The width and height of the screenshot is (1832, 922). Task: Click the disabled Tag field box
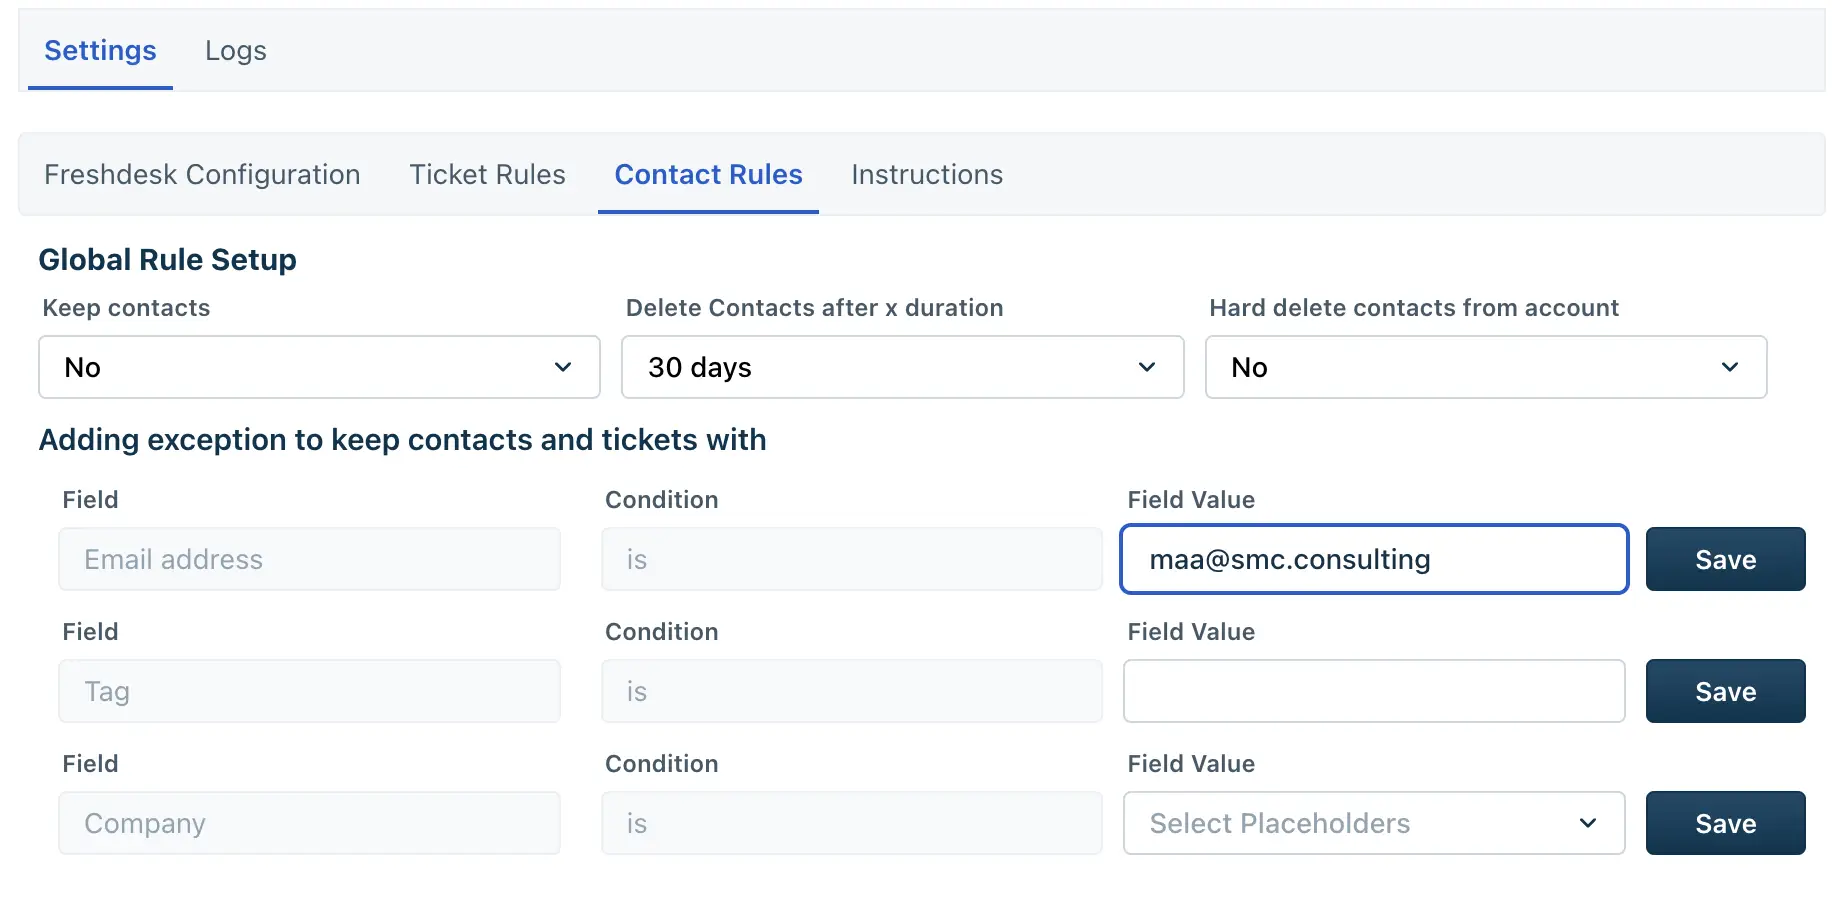(x=309, y=691)
